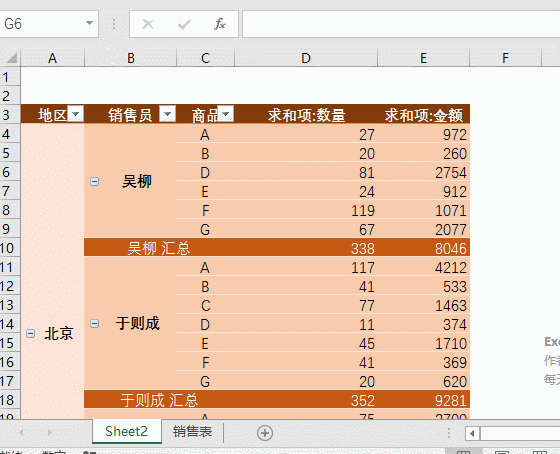Select the Sheet2 tab
This screenshot has width=560, height=454.
point(126,431)
